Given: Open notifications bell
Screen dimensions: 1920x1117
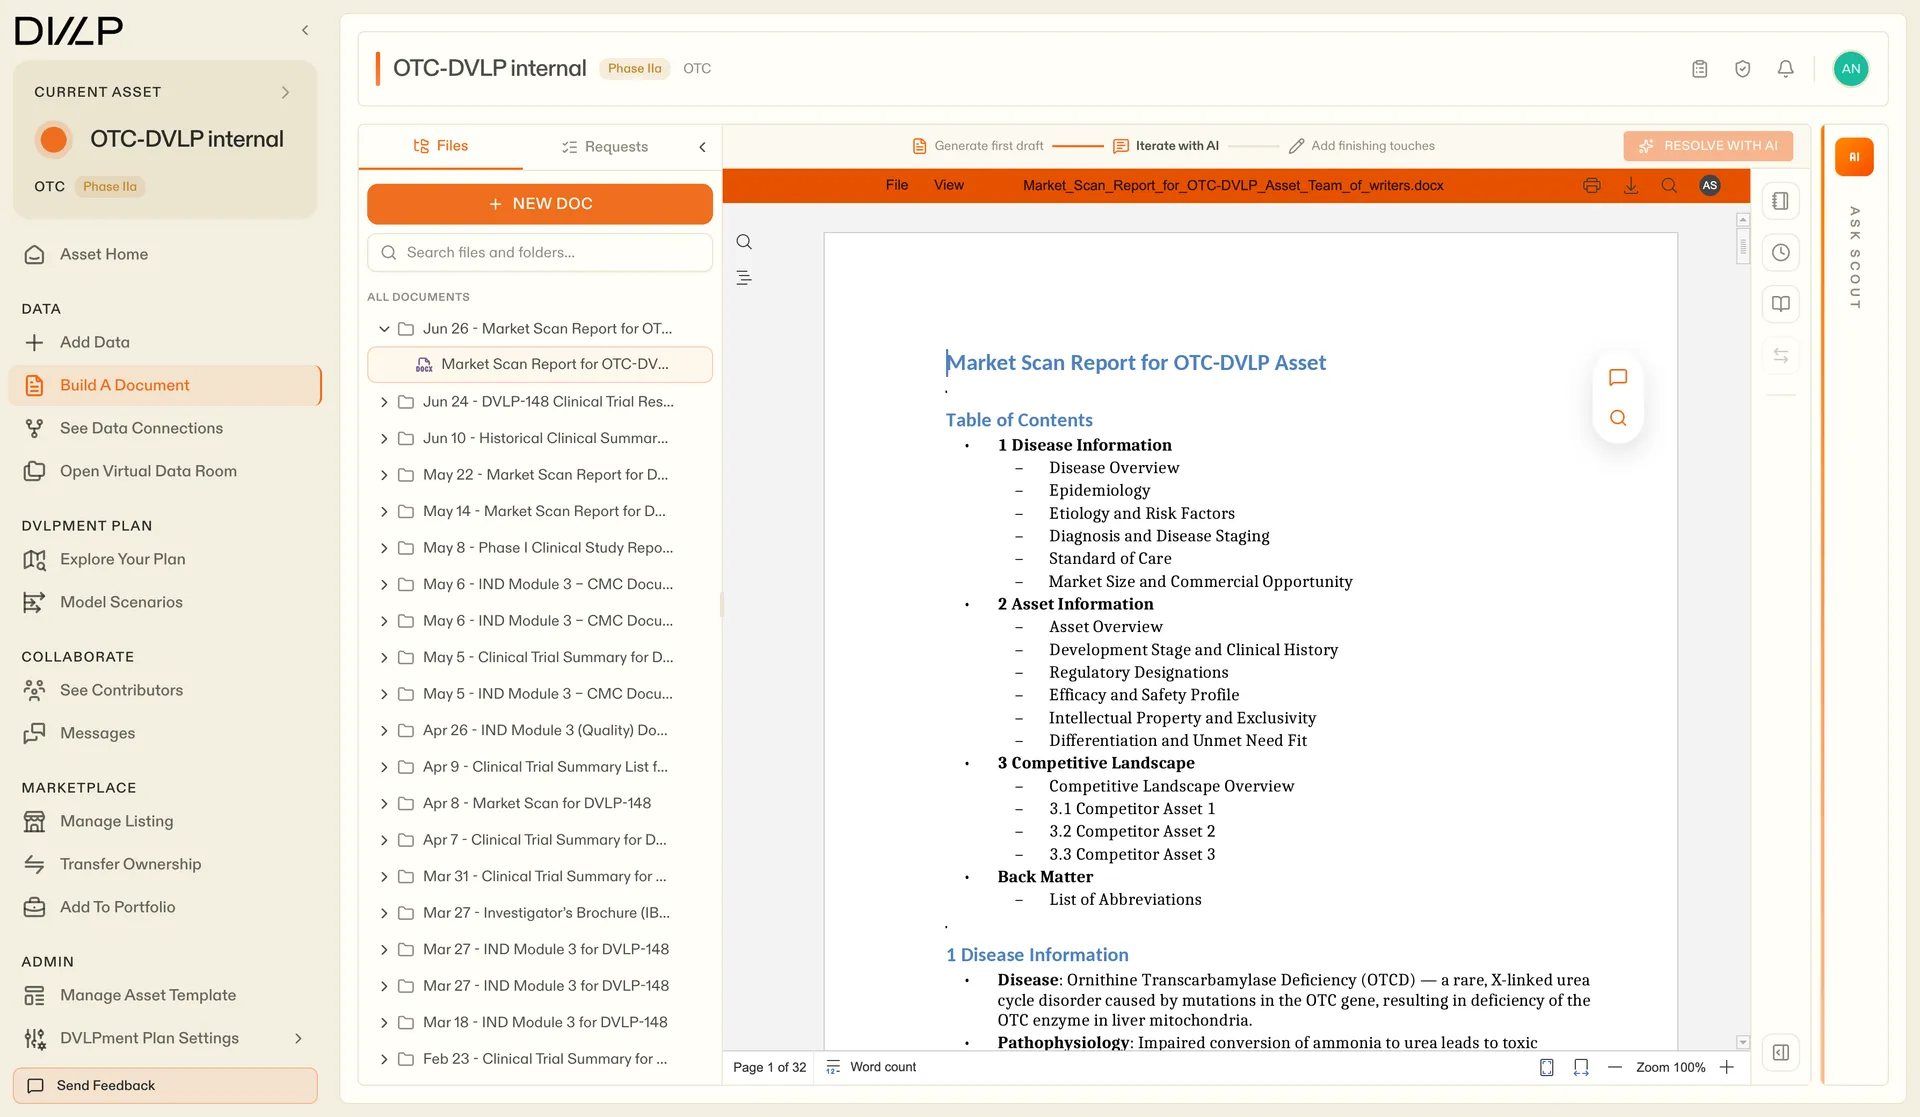Looking at the screenshot, I should tap(1785, 69).
